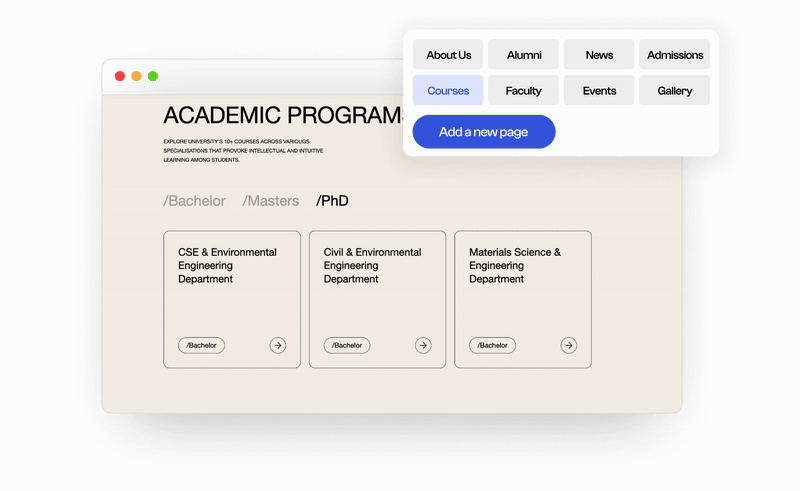Go to the Admissions page

click(674, 55)
